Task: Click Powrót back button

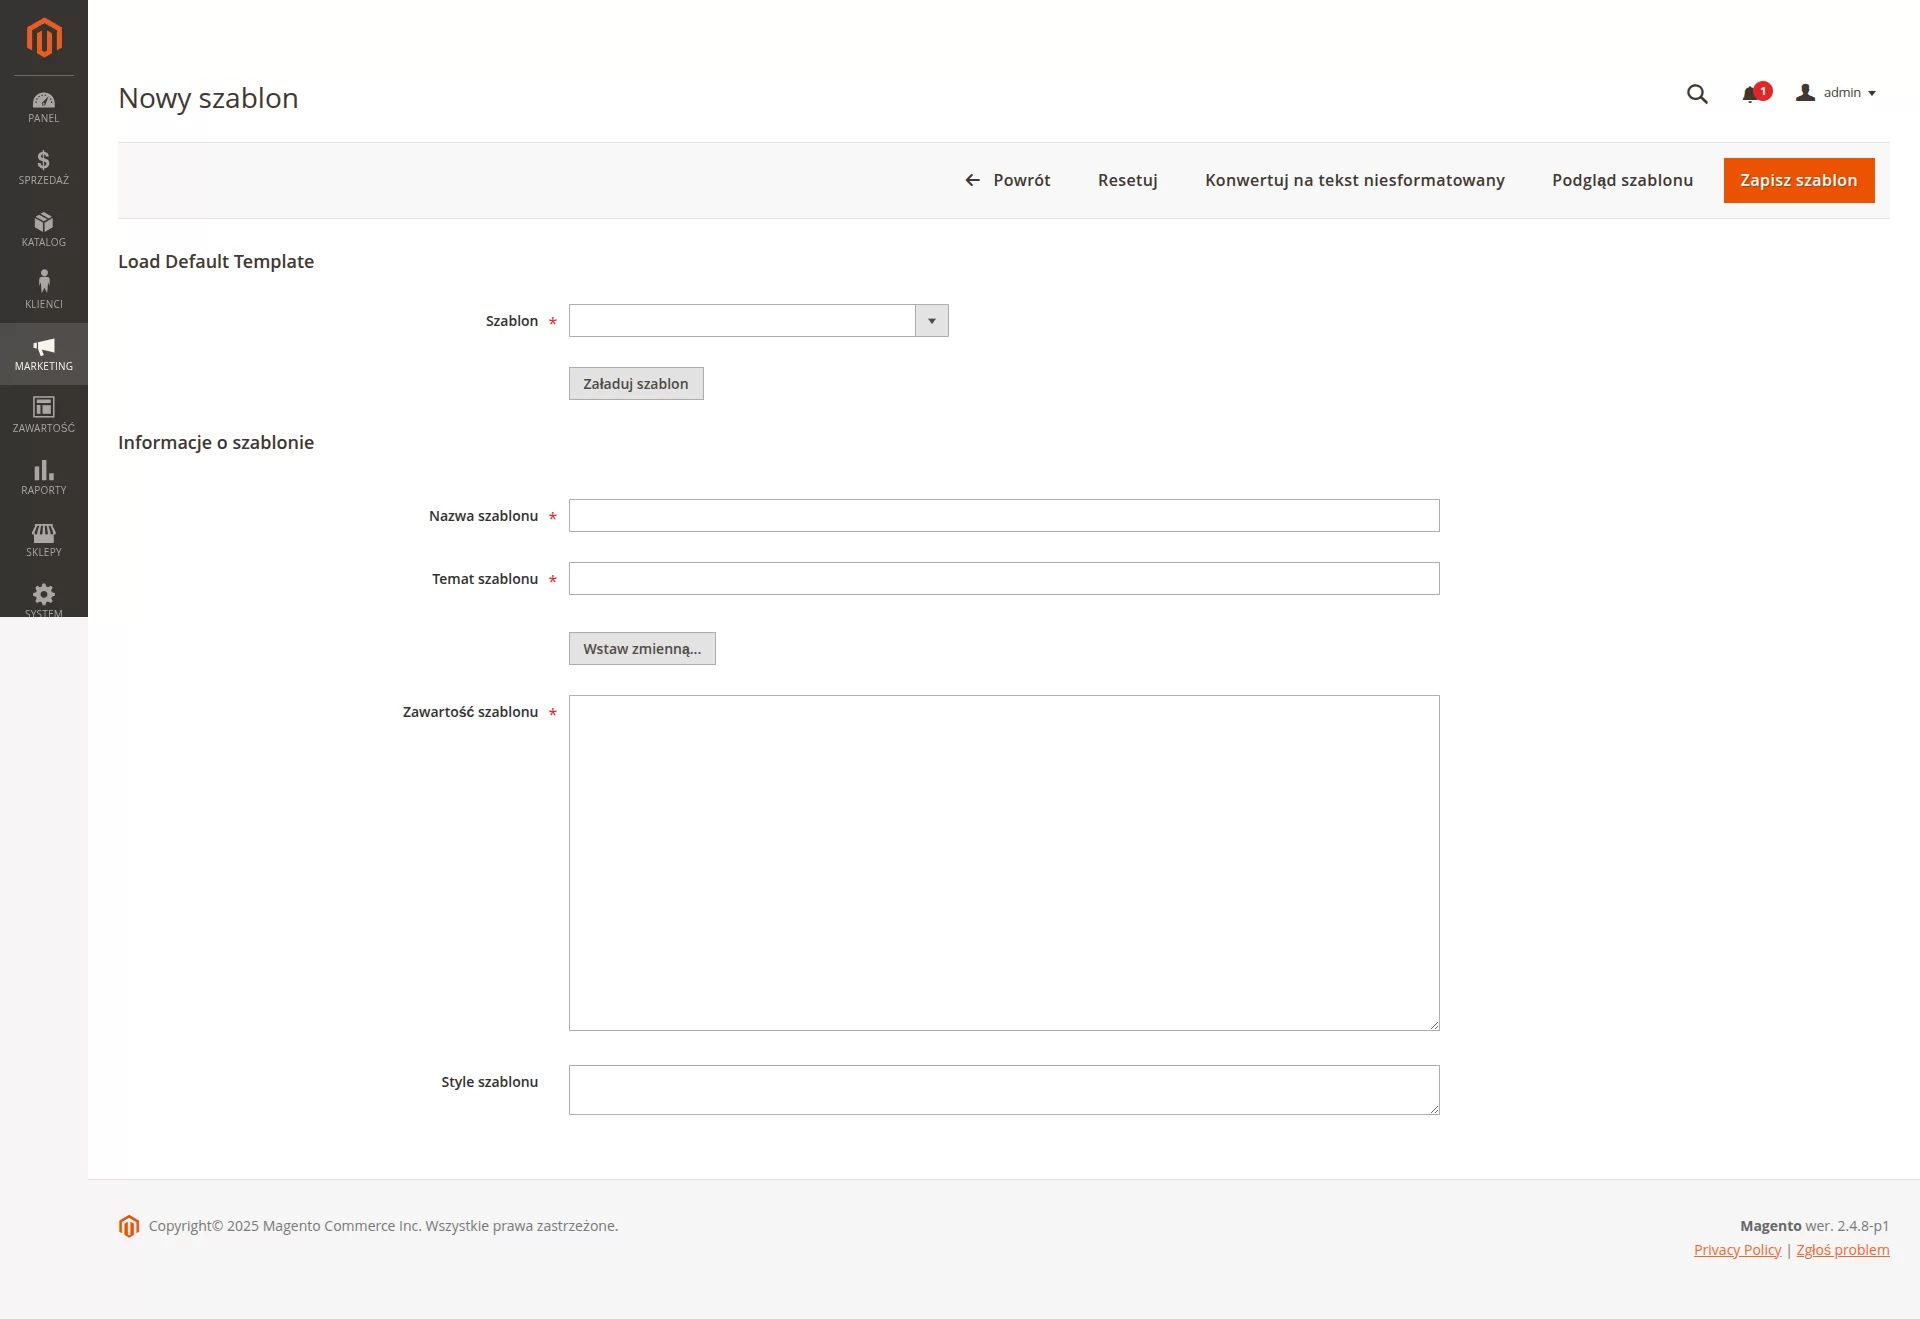Action: coord(1007,180)
